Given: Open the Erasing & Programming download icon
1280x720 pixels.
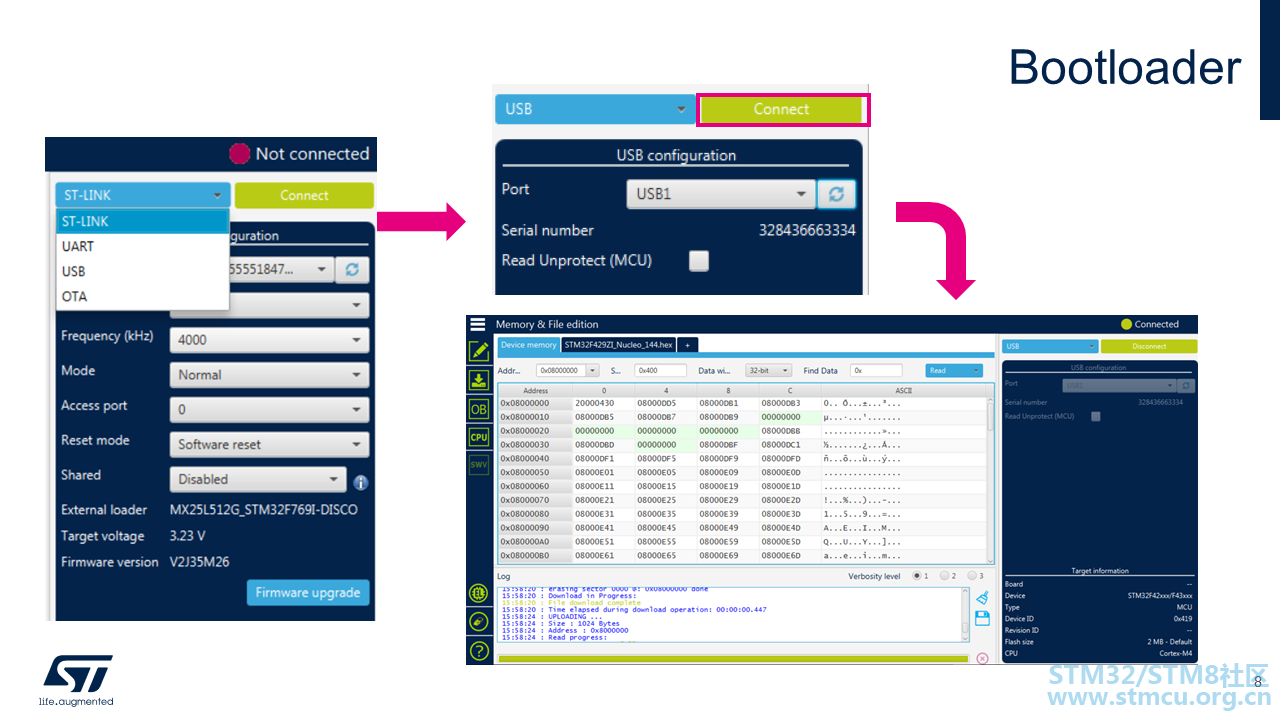Looking at the screenshot, I should click(x=478, y=380).
